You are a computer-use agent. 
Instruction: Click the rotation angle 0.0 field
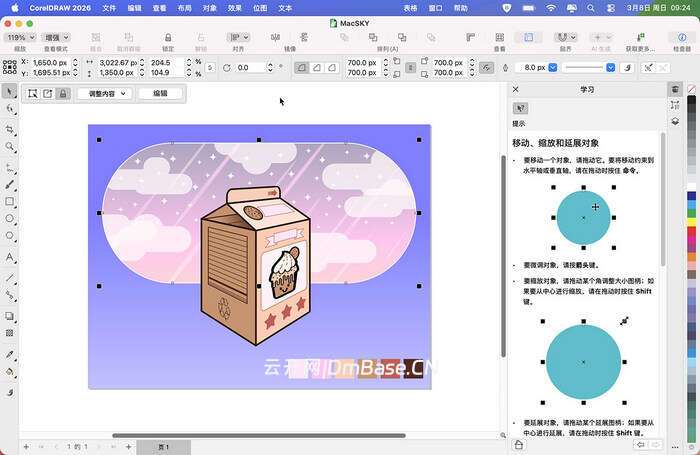point(251,67)
